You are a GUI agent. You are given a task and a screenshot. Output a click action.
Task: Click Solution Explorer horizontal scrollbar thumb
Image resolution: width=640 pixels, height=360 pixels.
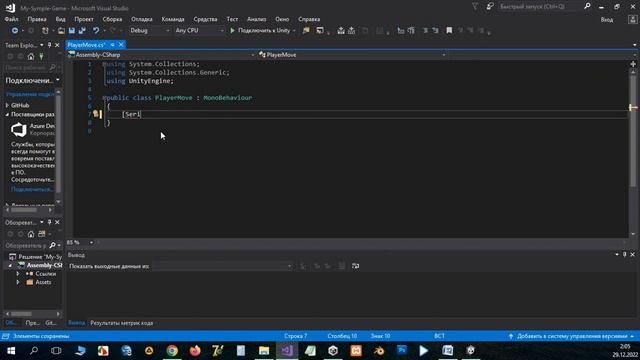[x=21, y=314]
